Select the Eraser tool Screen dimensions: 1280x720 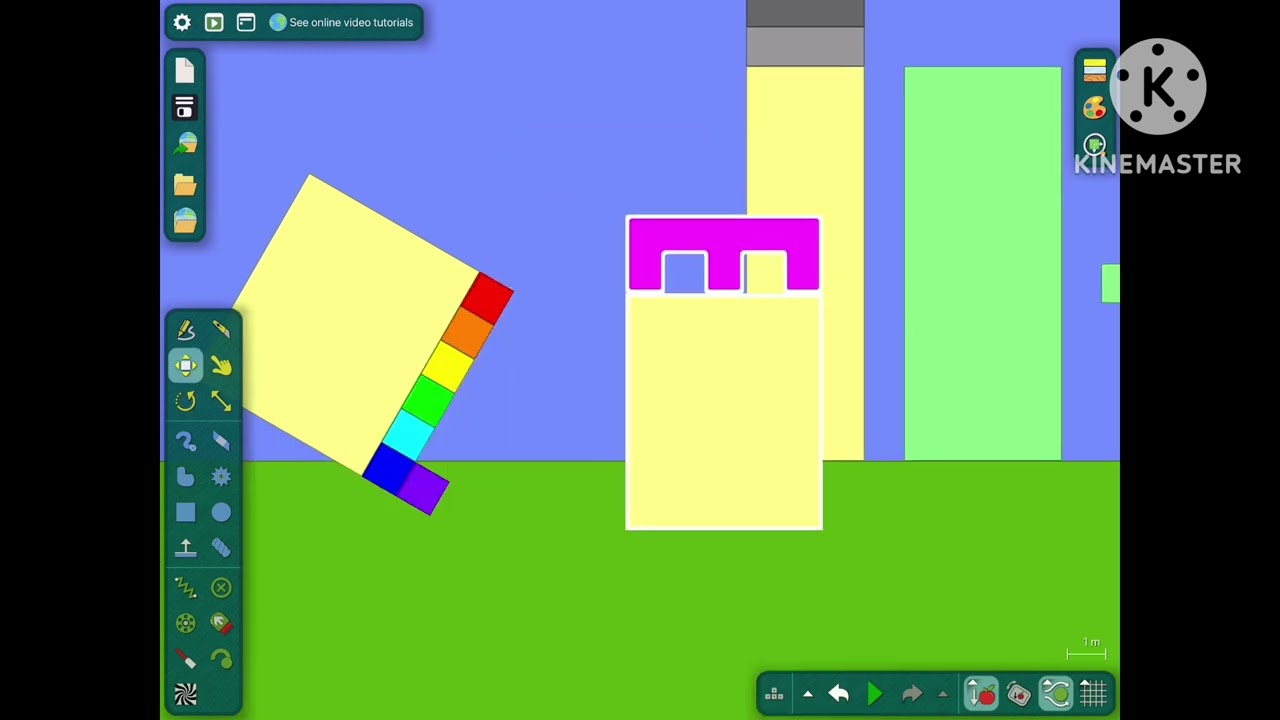click(221, 441)
